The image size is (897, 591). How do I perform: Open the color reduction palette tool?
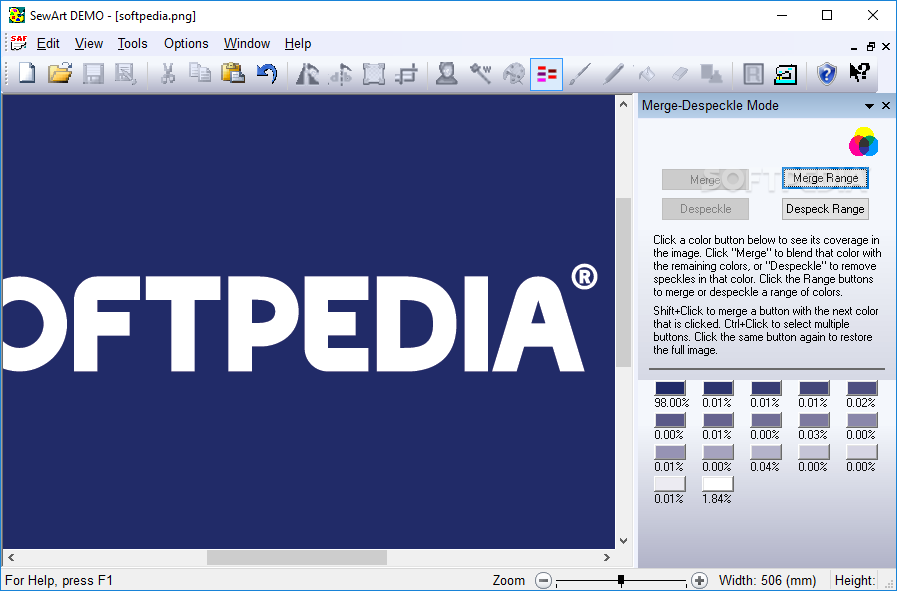514,74
